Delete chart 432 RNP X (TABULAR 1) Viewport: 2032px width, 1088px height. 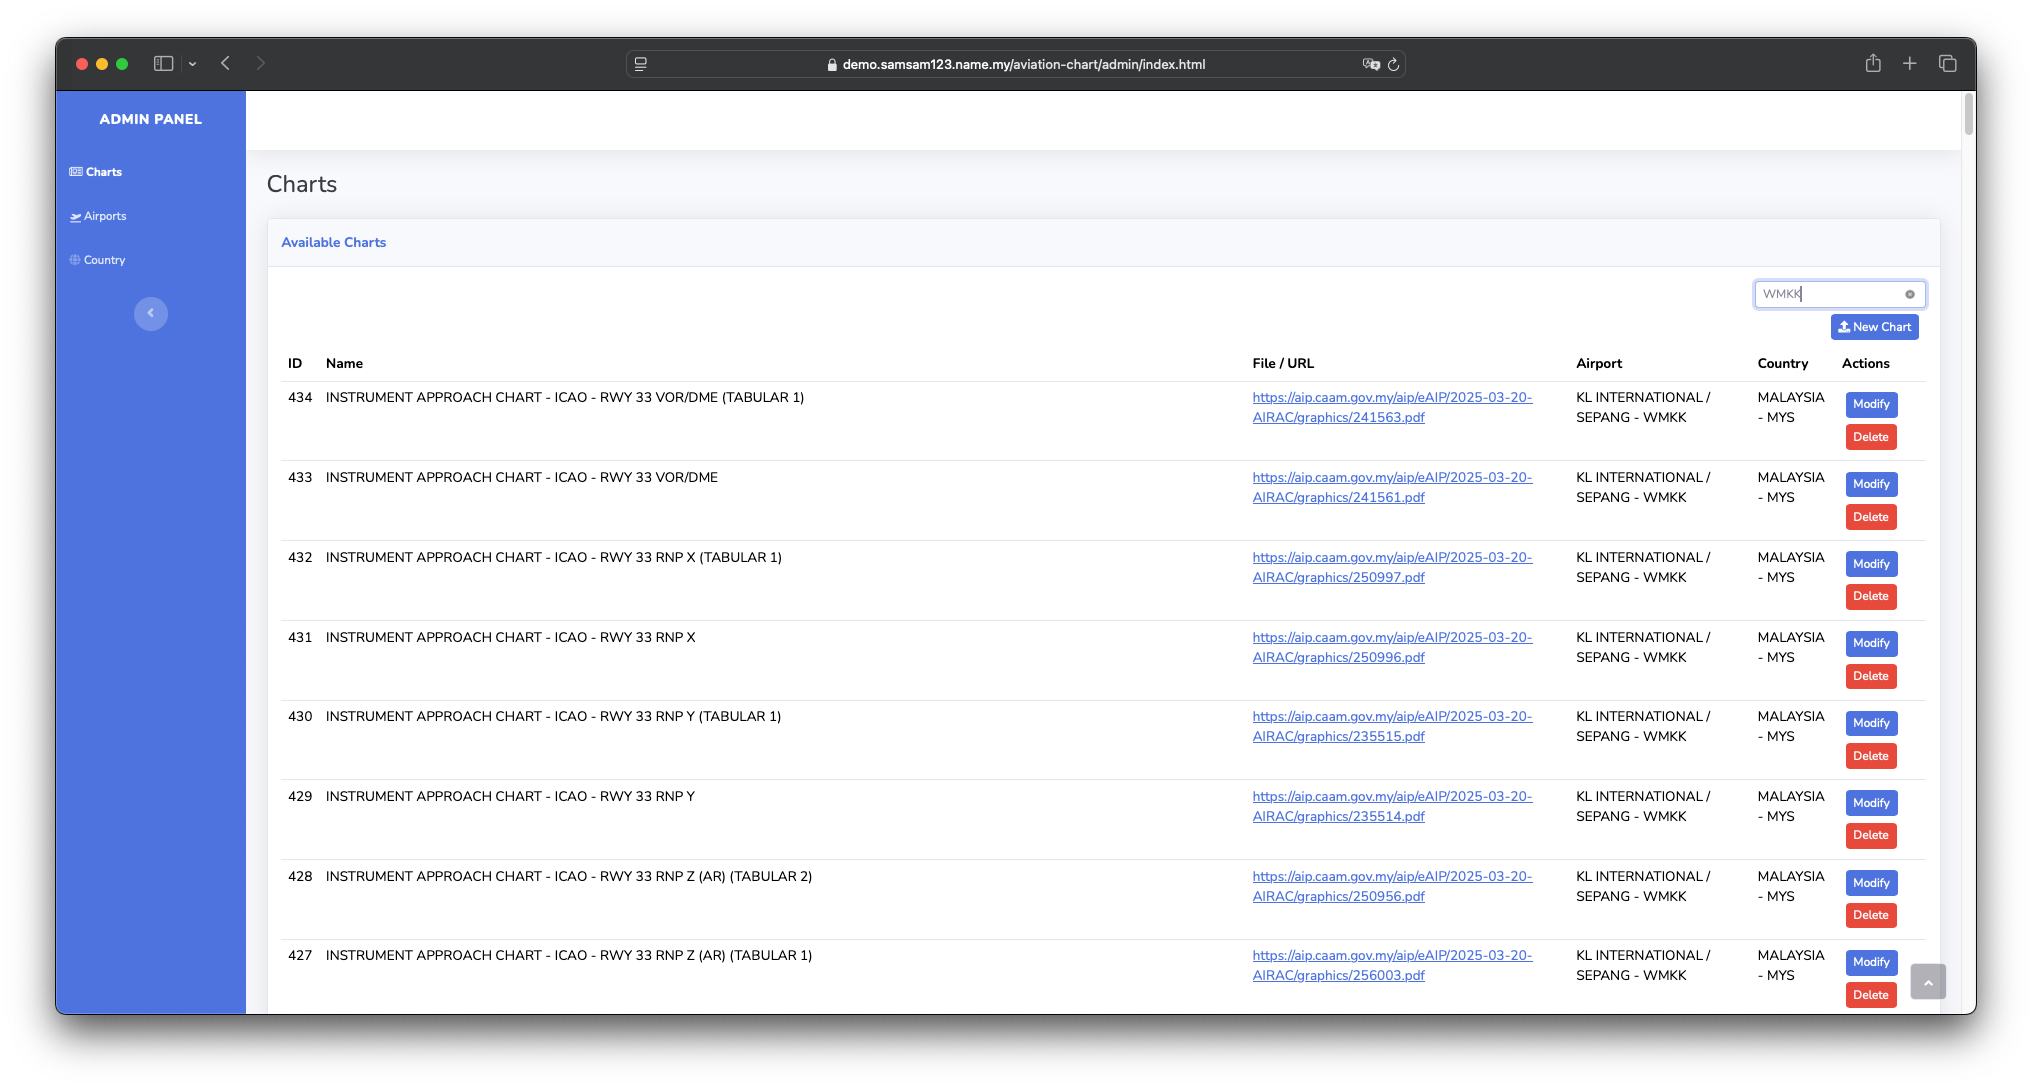tap(1870, 596)
